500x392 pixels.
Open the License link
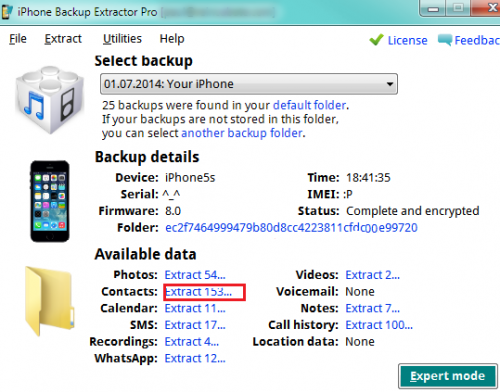(407, 40)
